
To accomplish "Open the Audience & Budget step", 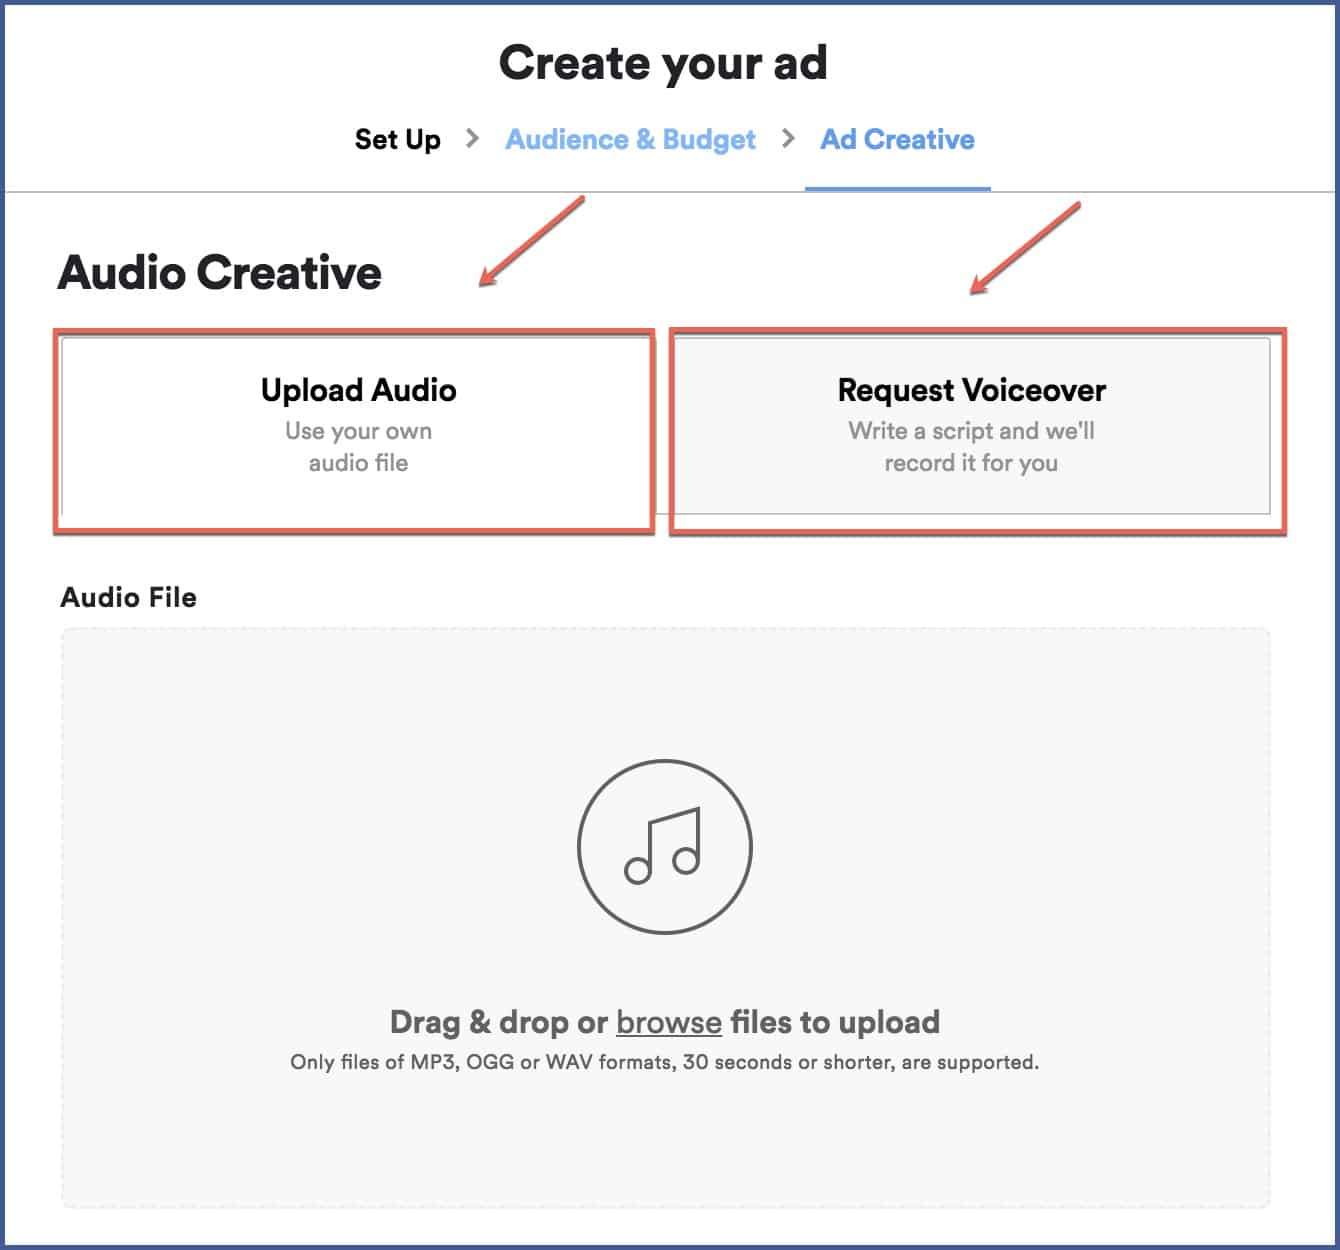I will (630, 139).
